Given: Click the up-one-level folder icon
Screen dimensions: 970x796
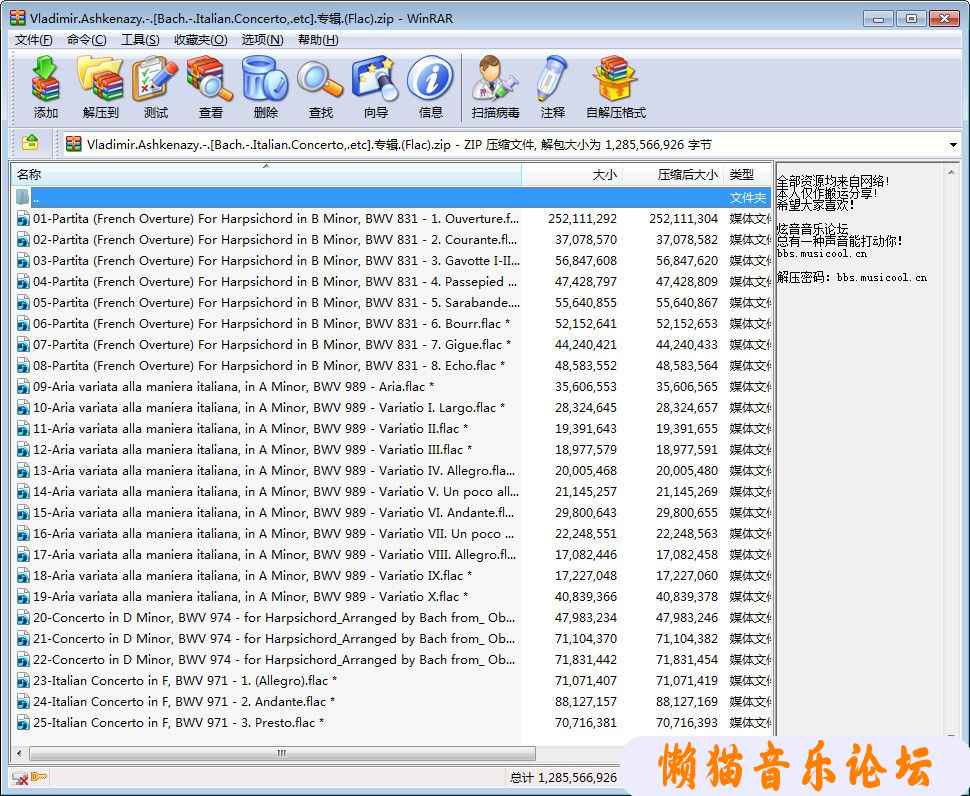Looking at the screenshot, I should pyautogui.click(x=30, y=144).
